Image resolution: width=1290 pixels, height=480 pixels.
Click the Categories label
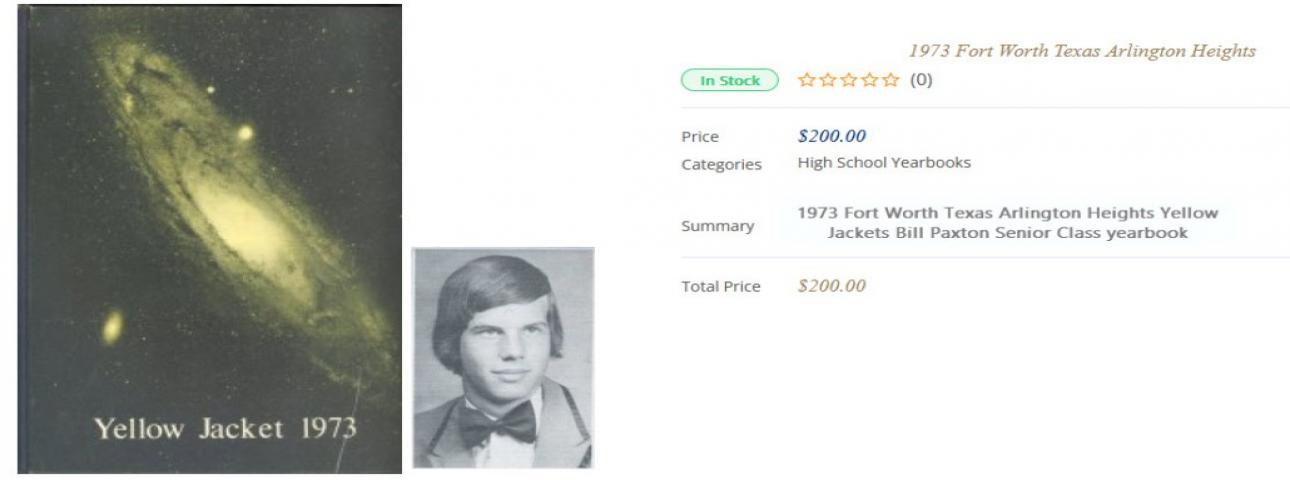[721, 164]
